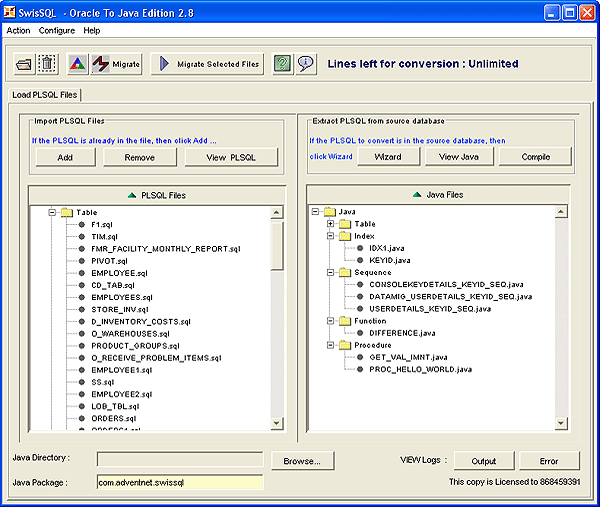The height and width of the screenshot is (507, 600).
Task: Click the PLSQL Files header sort arrow
Action: coord(132,196)
